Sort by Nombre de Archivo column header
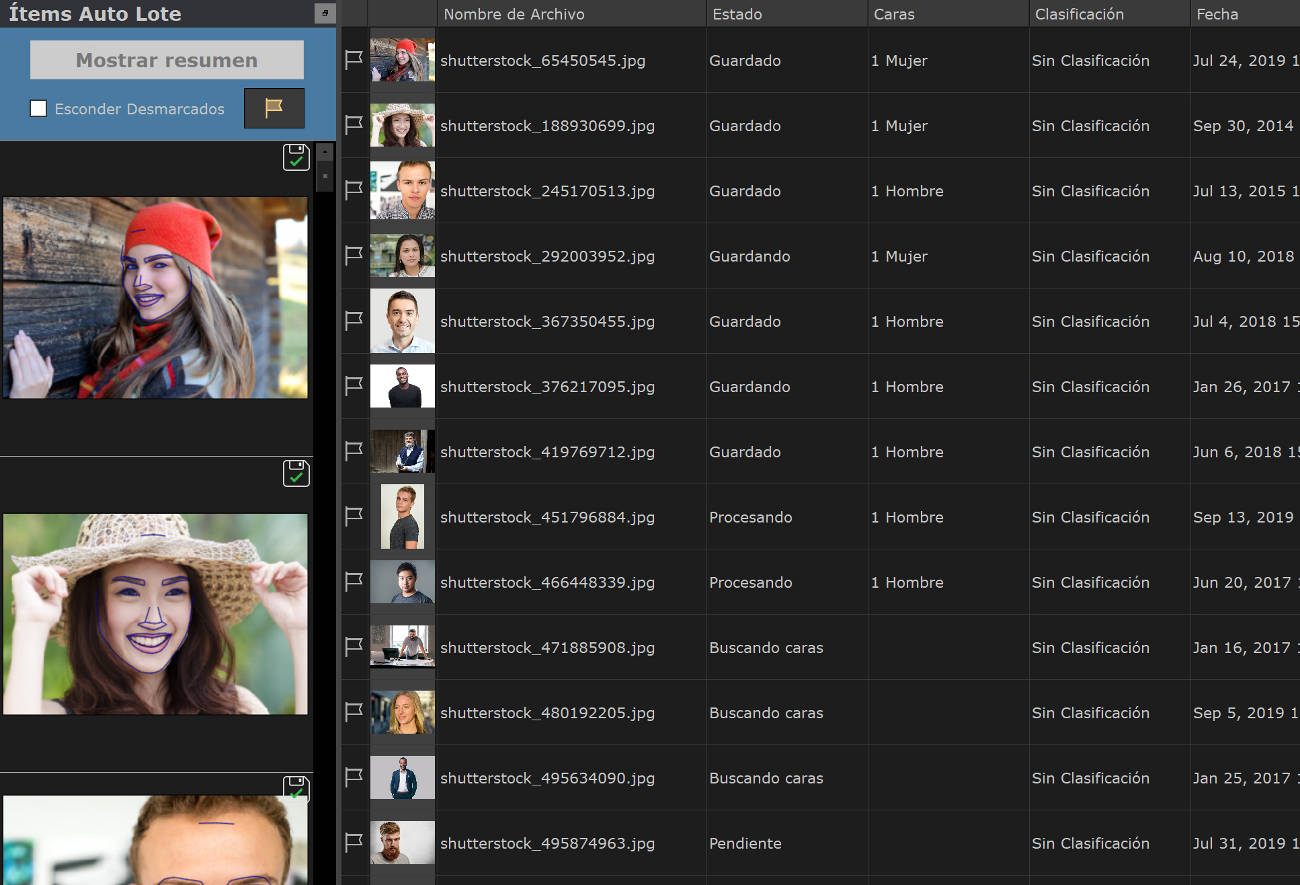This screenshot has height=885, width=1300. click(571, 14)
